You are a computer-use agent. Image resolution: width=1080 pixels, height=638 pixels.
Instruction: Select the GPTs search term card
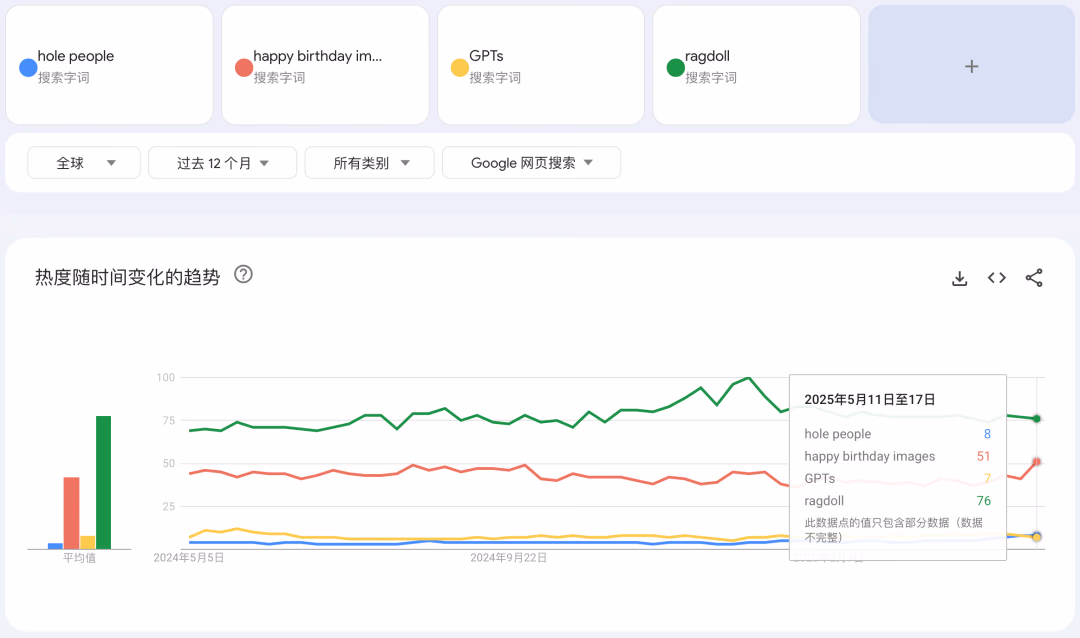coord(541,65)
